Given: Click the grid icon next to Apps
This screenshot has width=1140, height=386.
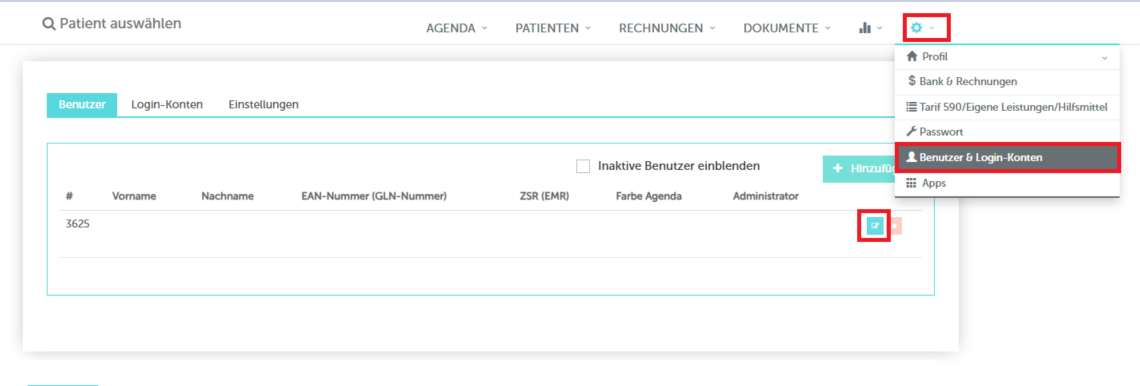Looking at the screenshot, I should (x=911, y=183).
